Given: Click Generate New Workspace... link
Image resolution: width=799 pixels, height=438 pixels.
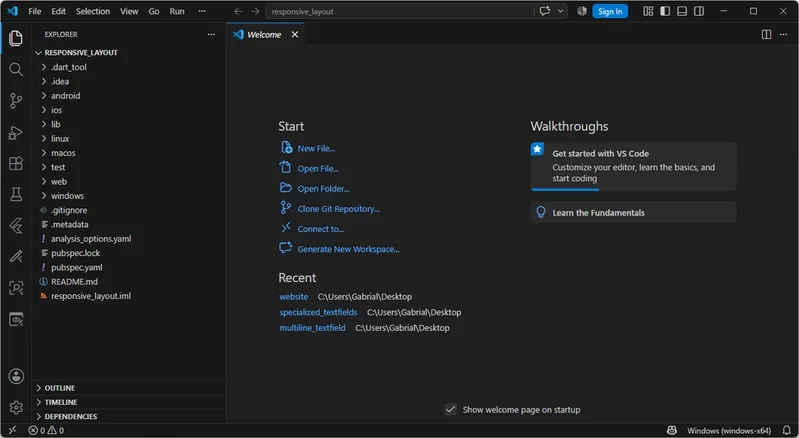Looking at the screenshot, I should (x=348, y=249).
